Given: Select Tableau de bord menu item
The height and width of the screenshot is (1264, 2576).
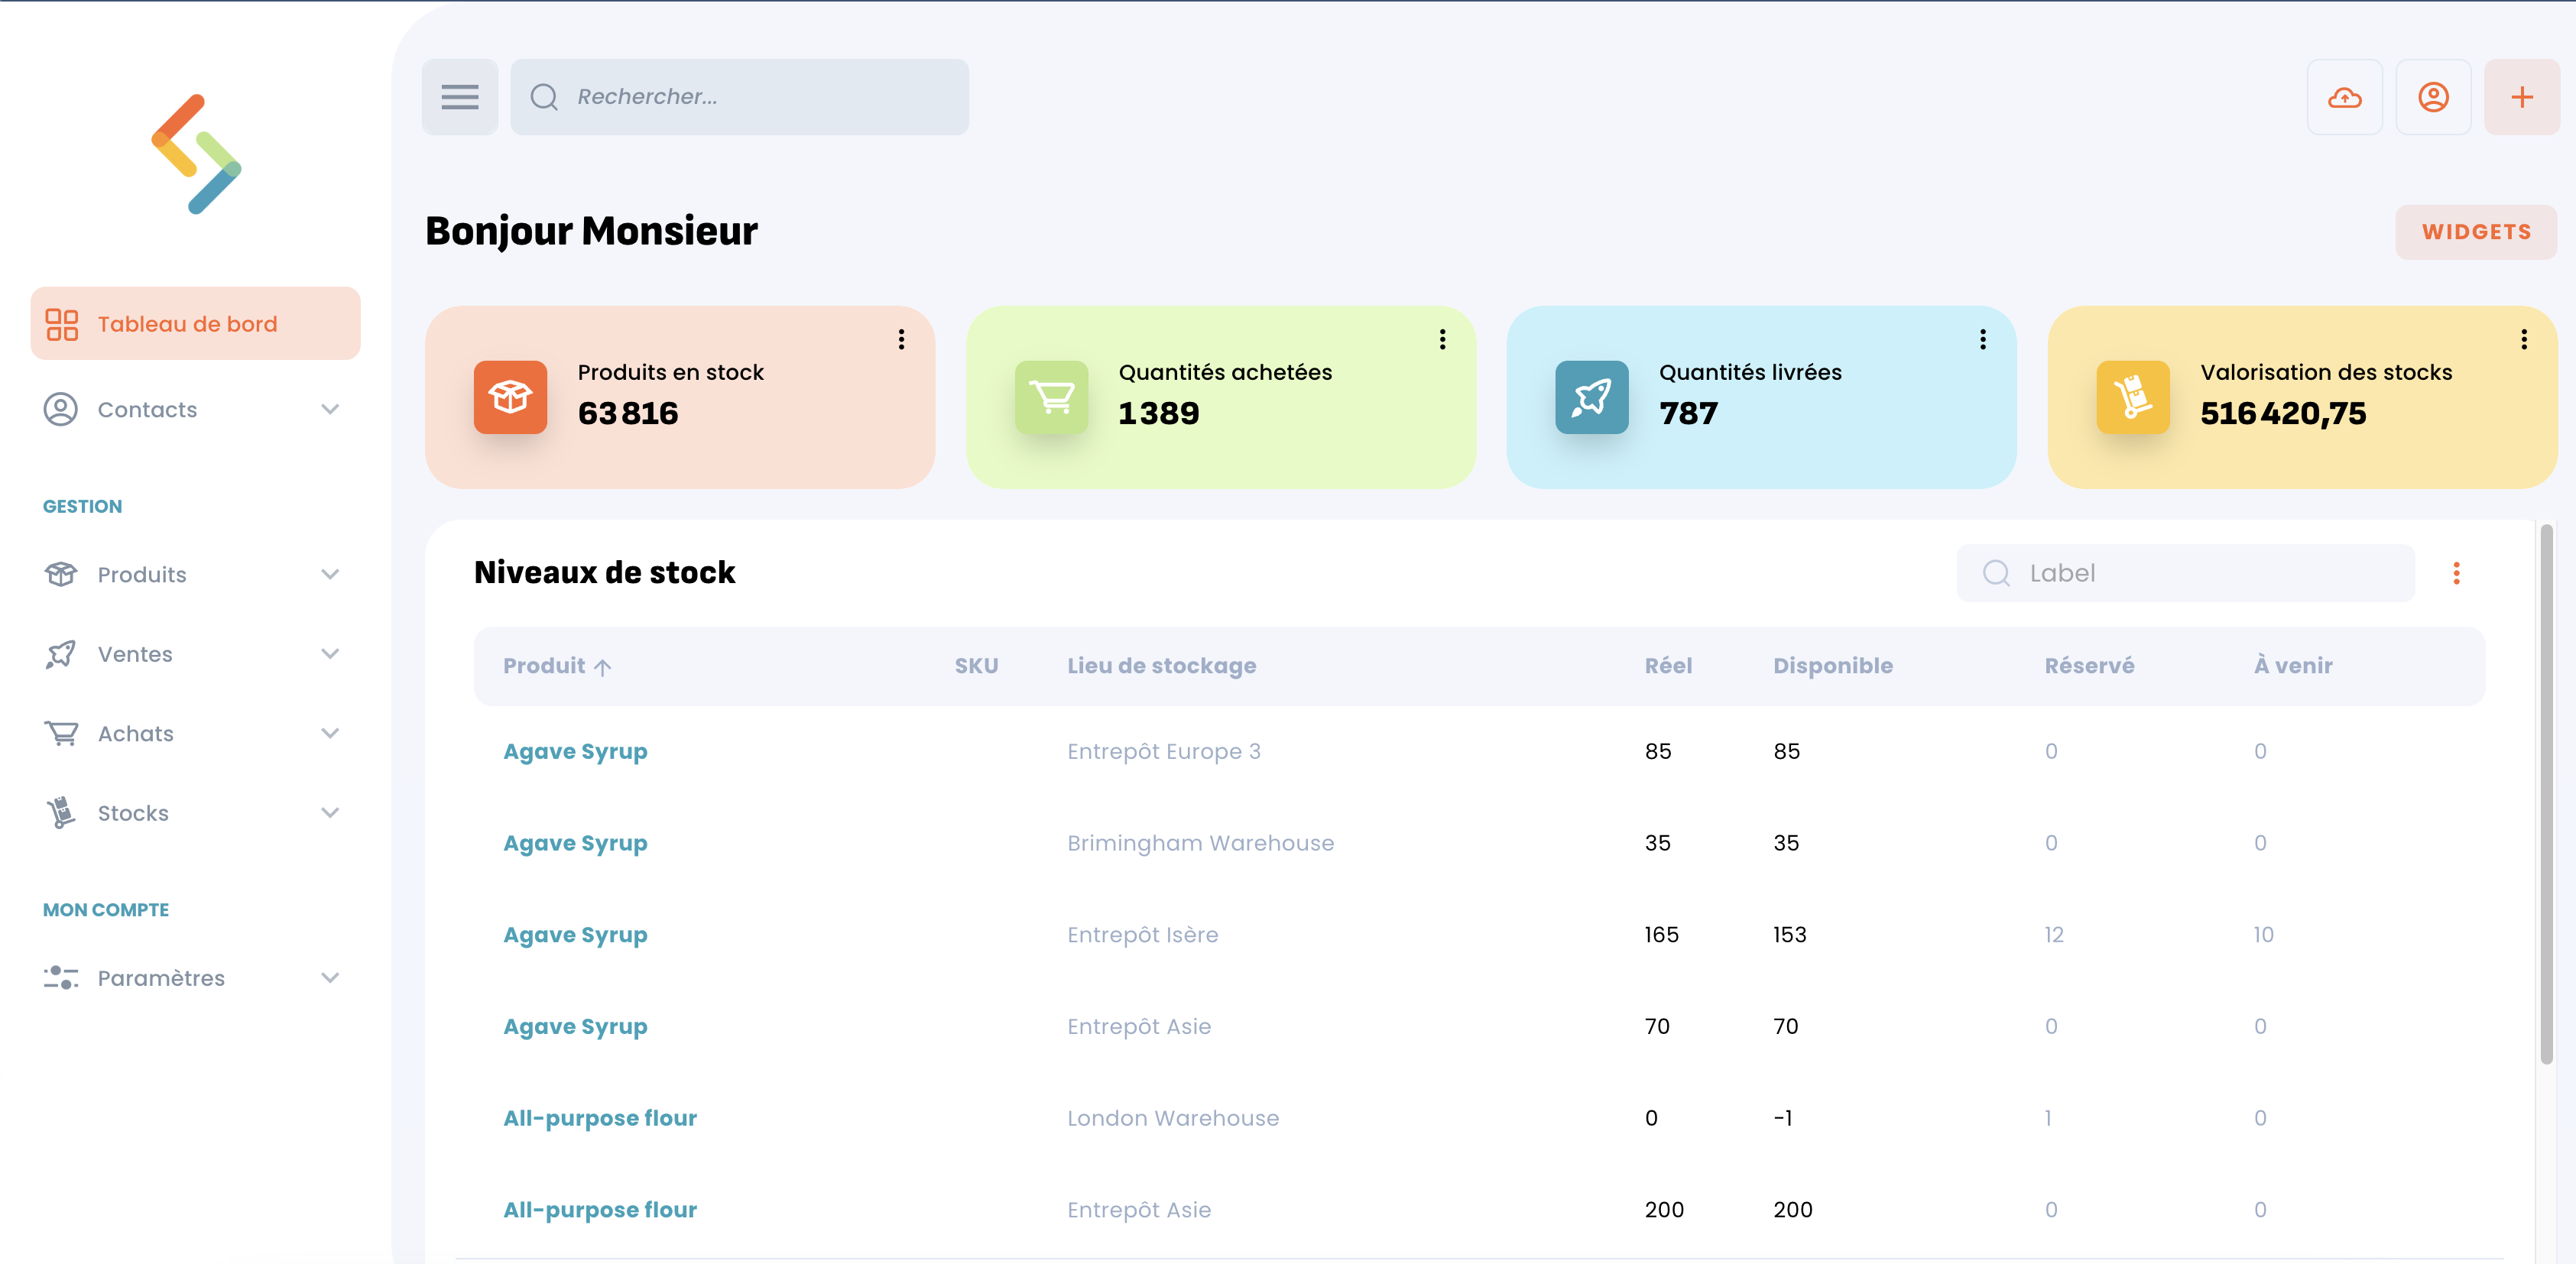Looking at the screenshot, I should pos(196,324).
